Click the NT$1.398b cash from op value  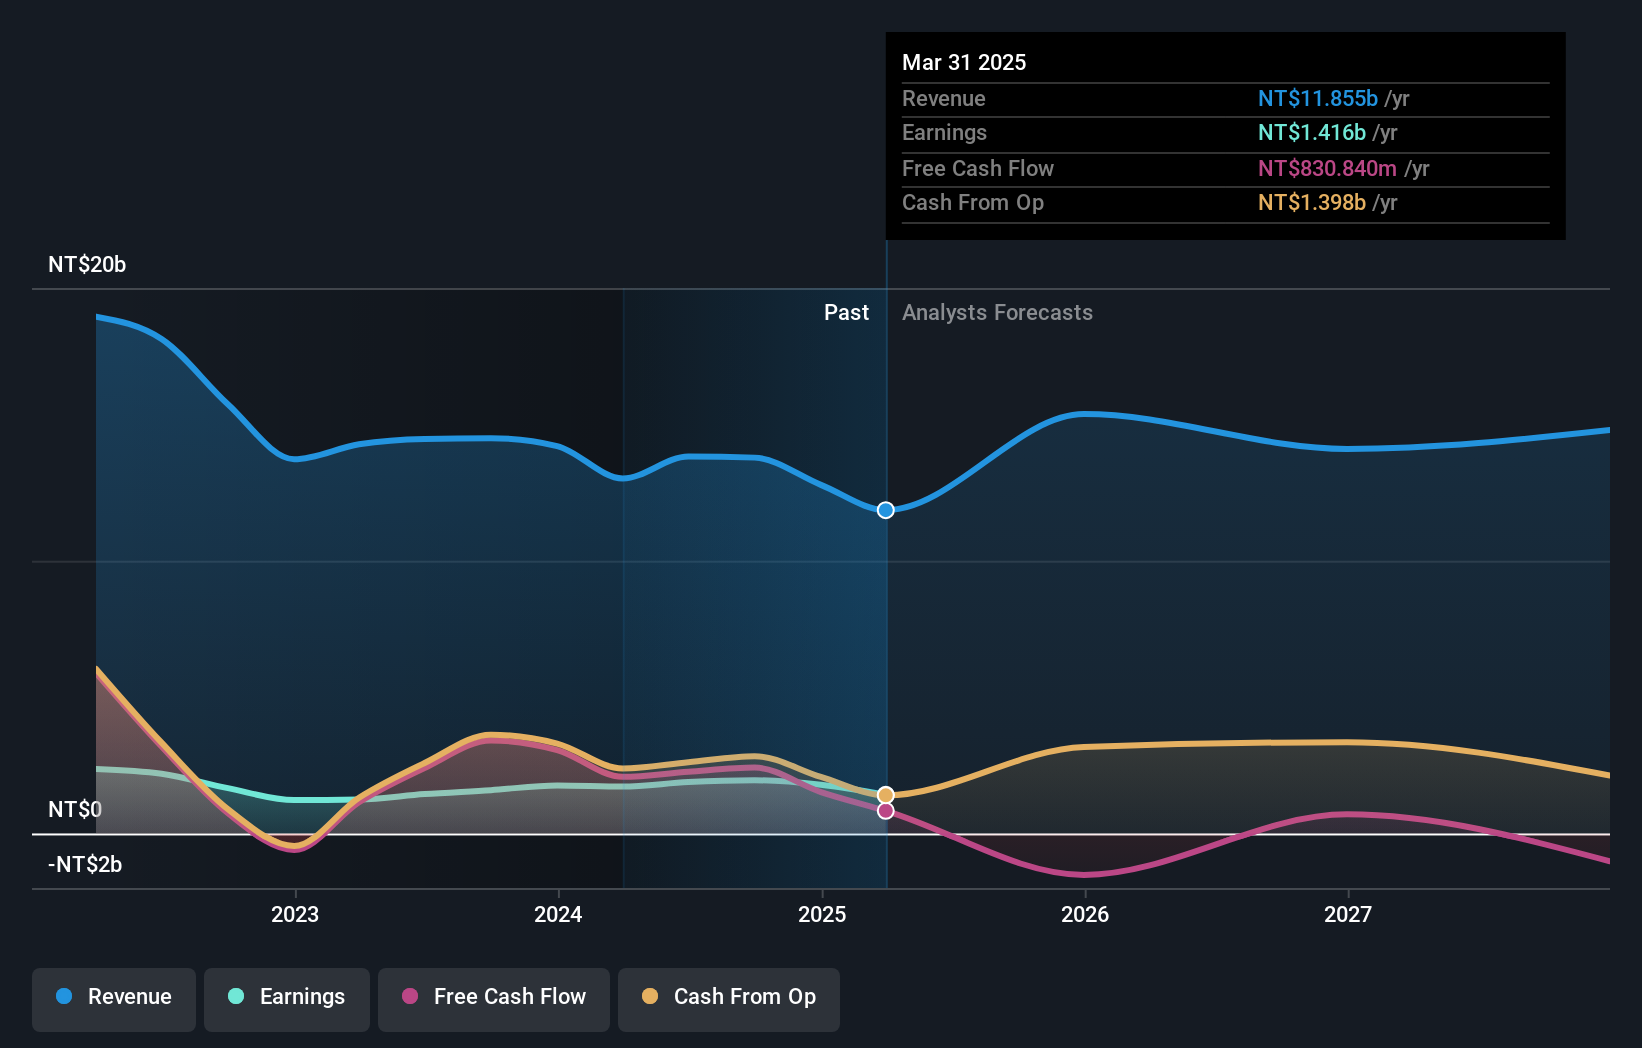(1312, 202)
